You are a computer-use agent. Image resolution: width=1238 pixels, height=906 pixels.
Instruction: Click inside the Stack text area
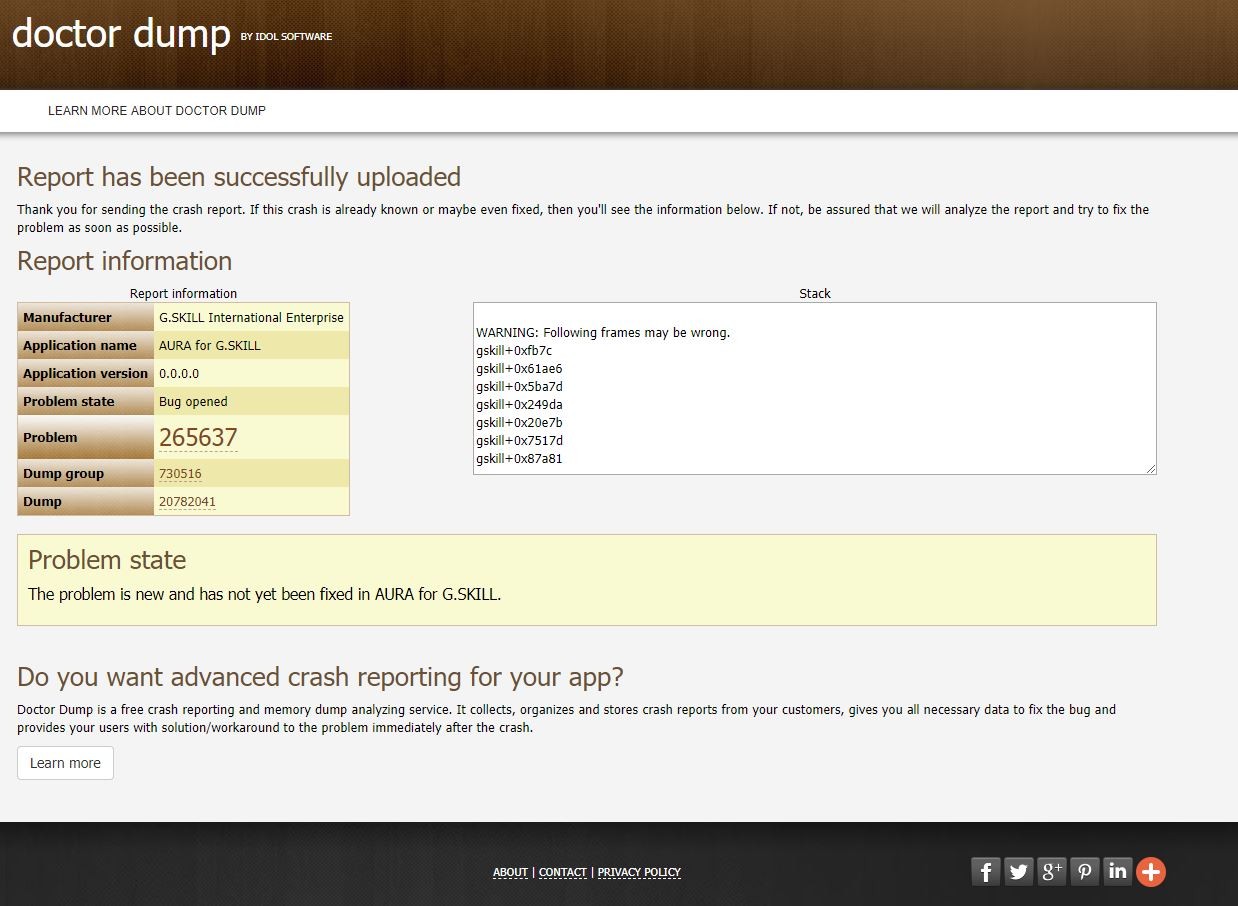815,389
